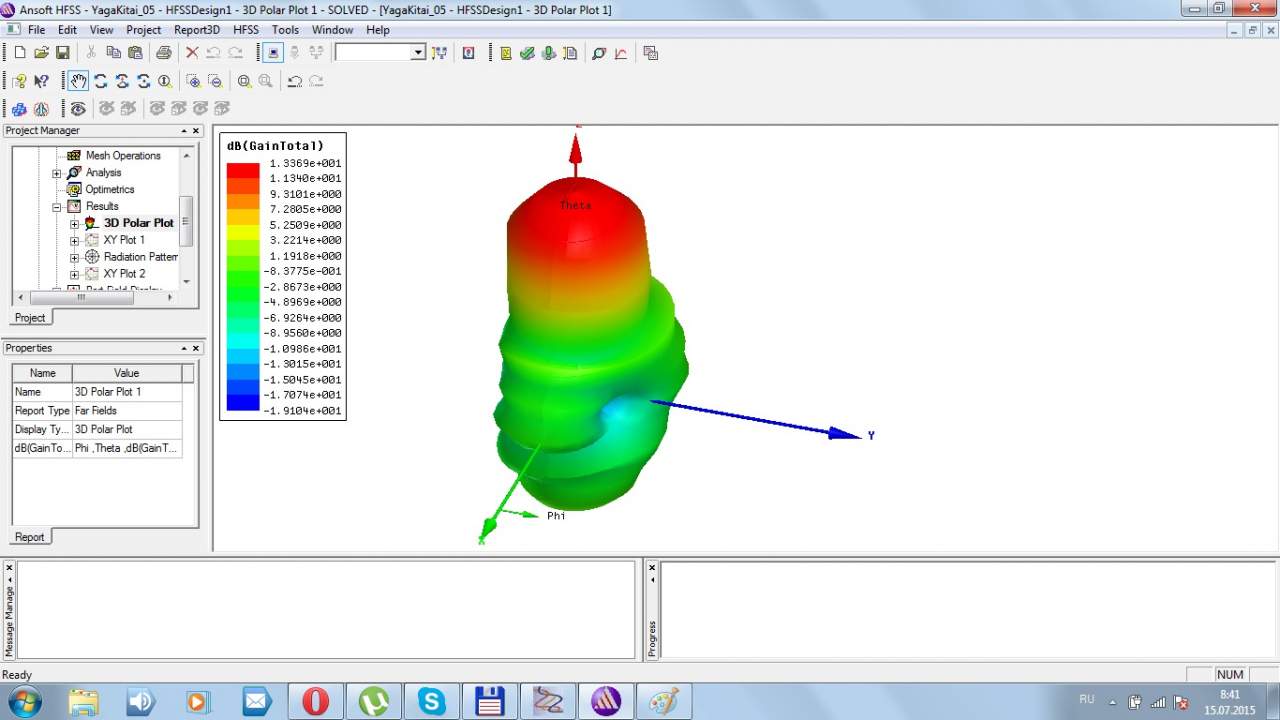Image resolution: width=1280 pixels, height=720 pixels.
Task: Click the red top swatch in gain legend
Action: pyautogui.click(x=243, y=170)
